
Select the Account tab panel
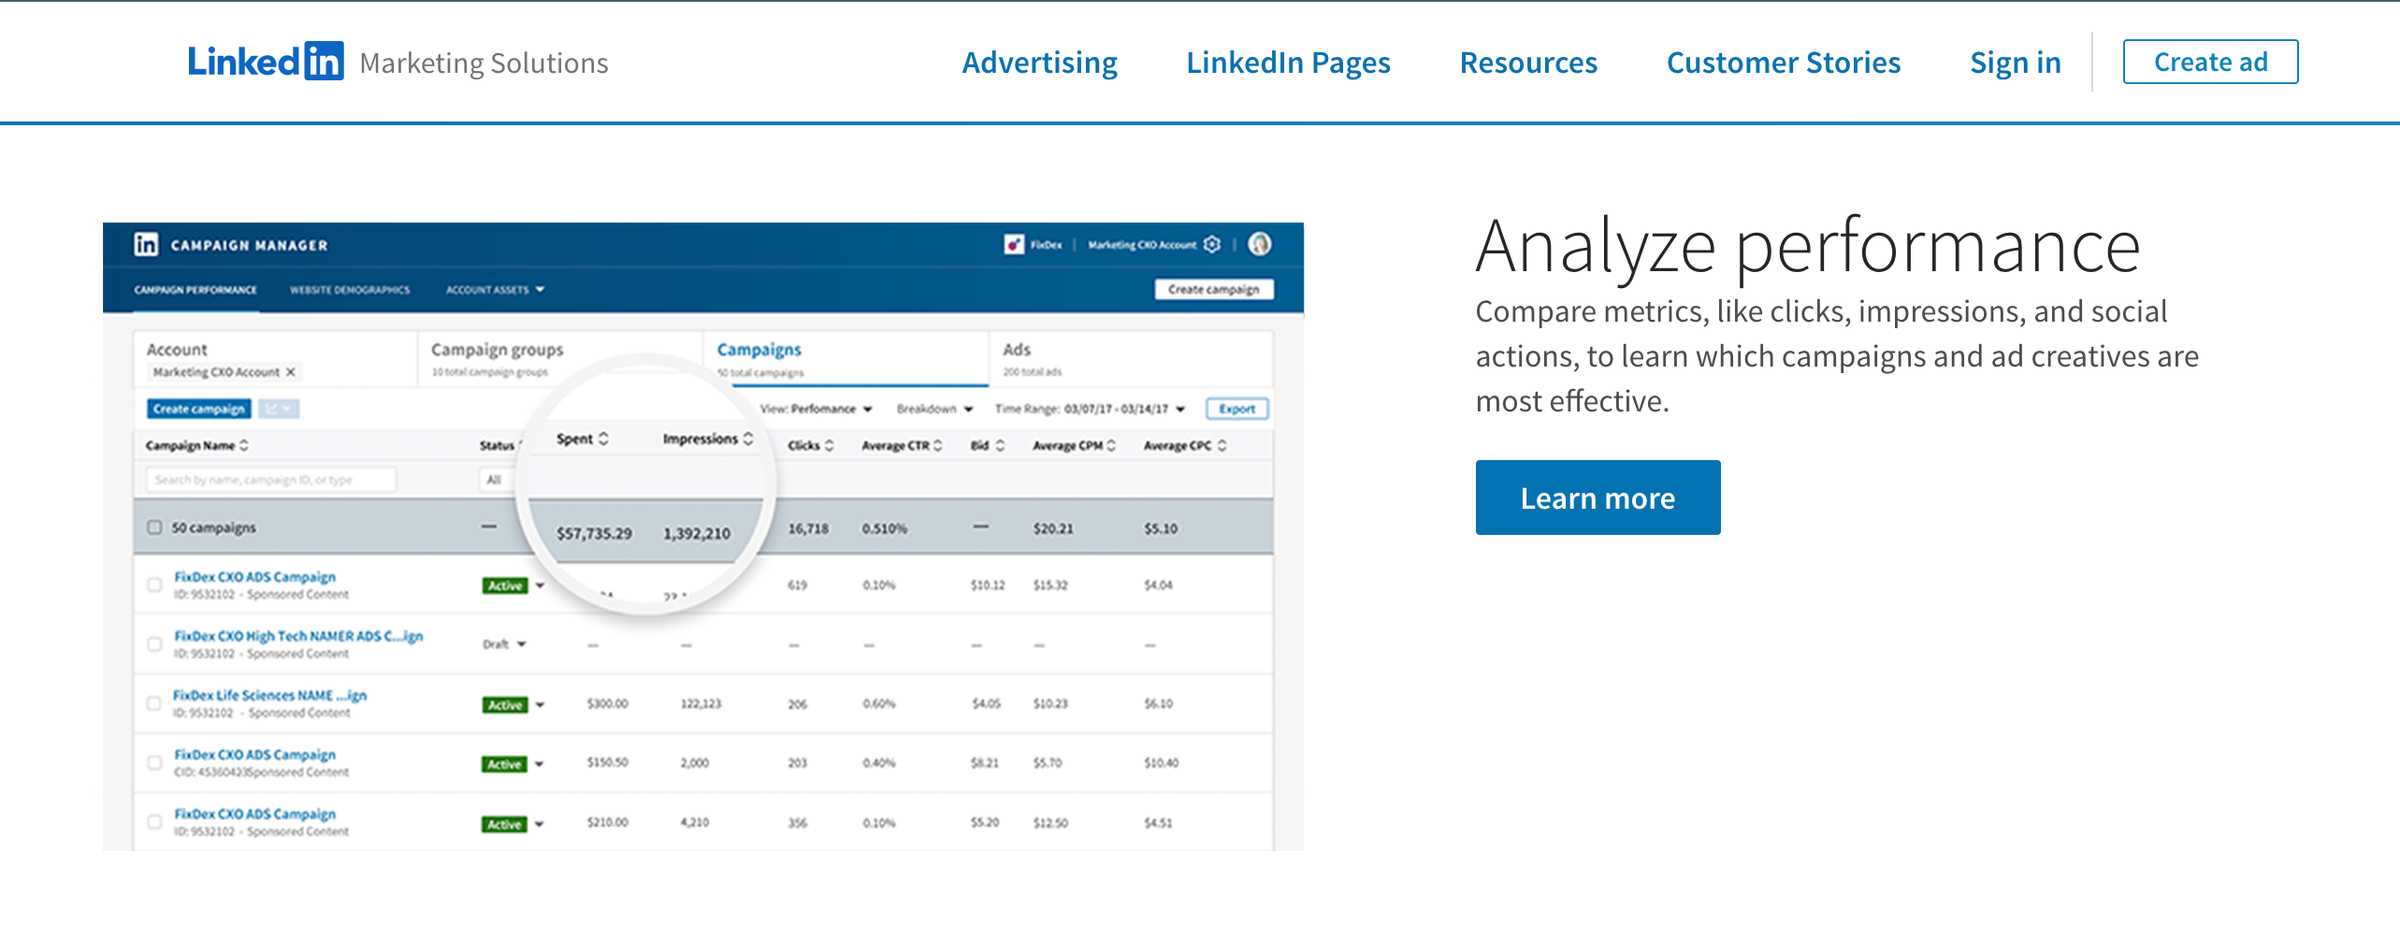click(x=275, y=359)
